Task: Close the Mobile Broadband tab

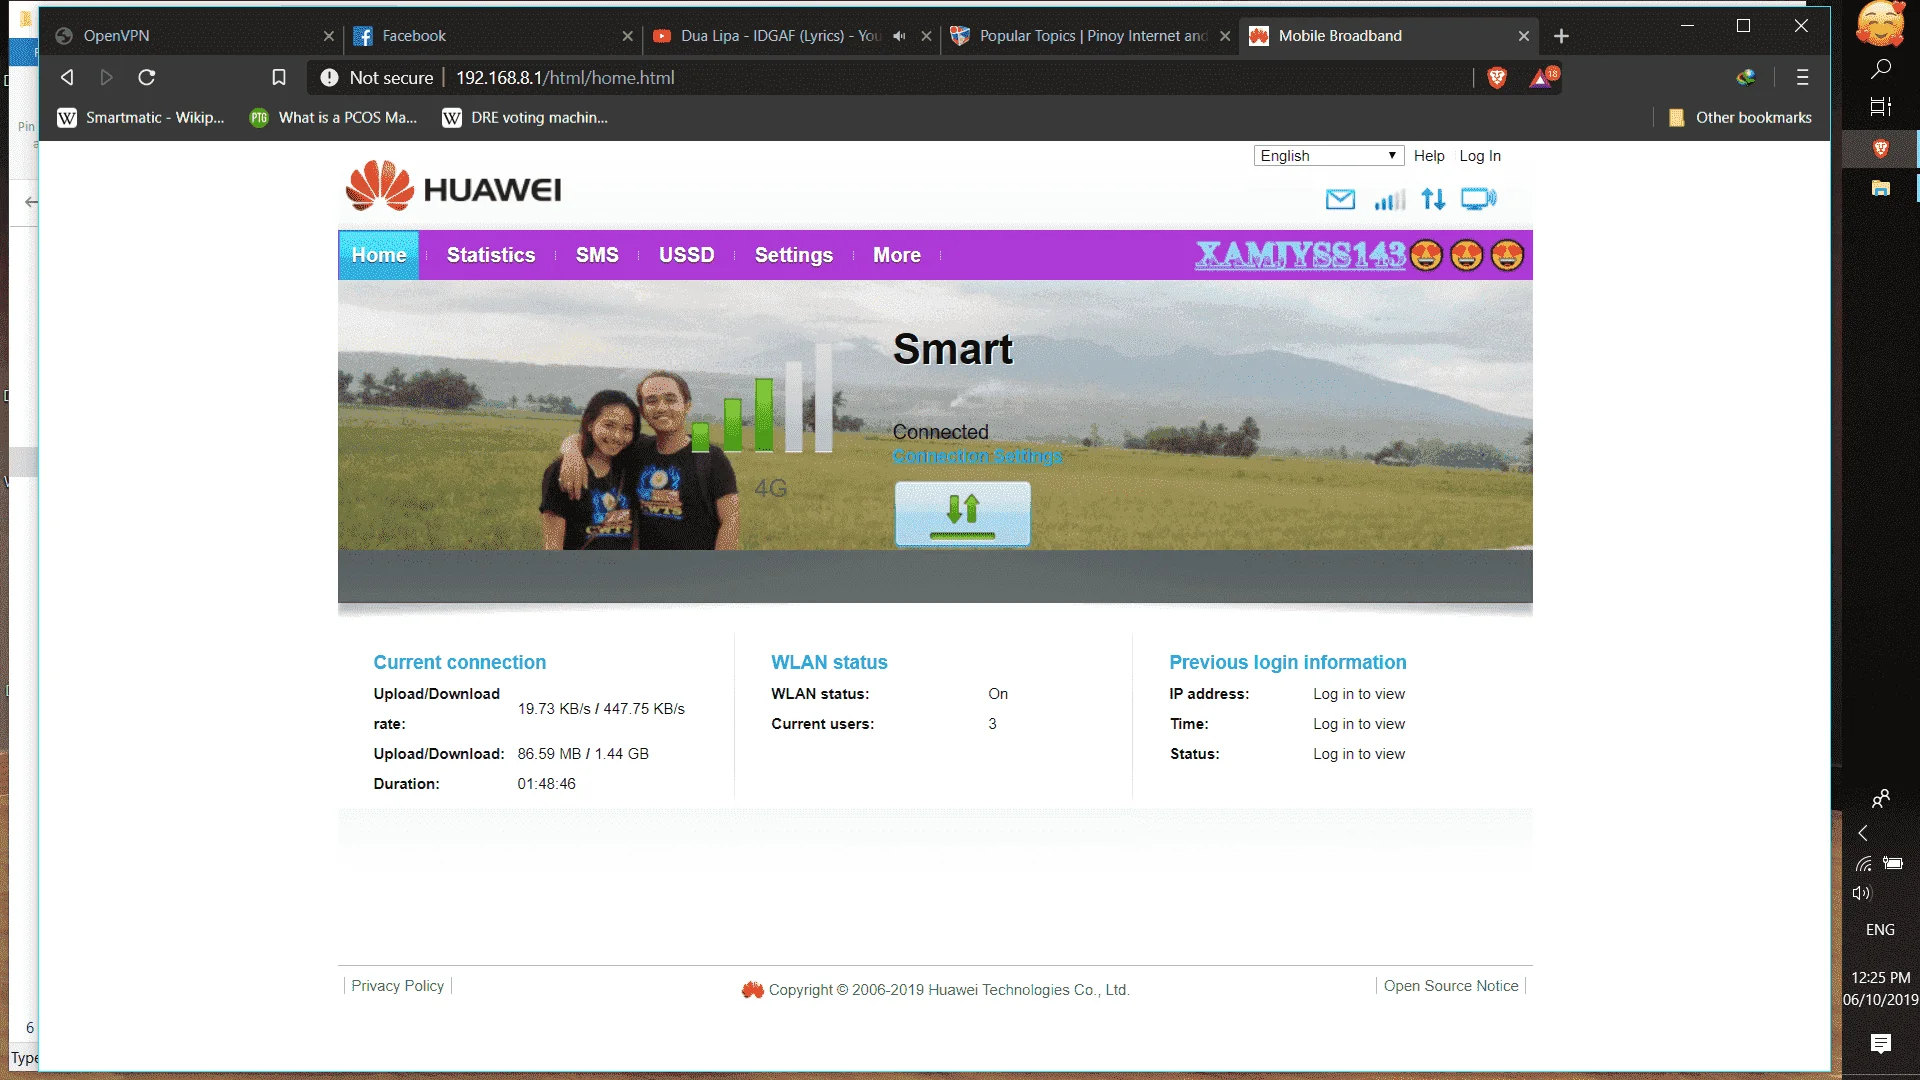Action: tap(1523, 36)
